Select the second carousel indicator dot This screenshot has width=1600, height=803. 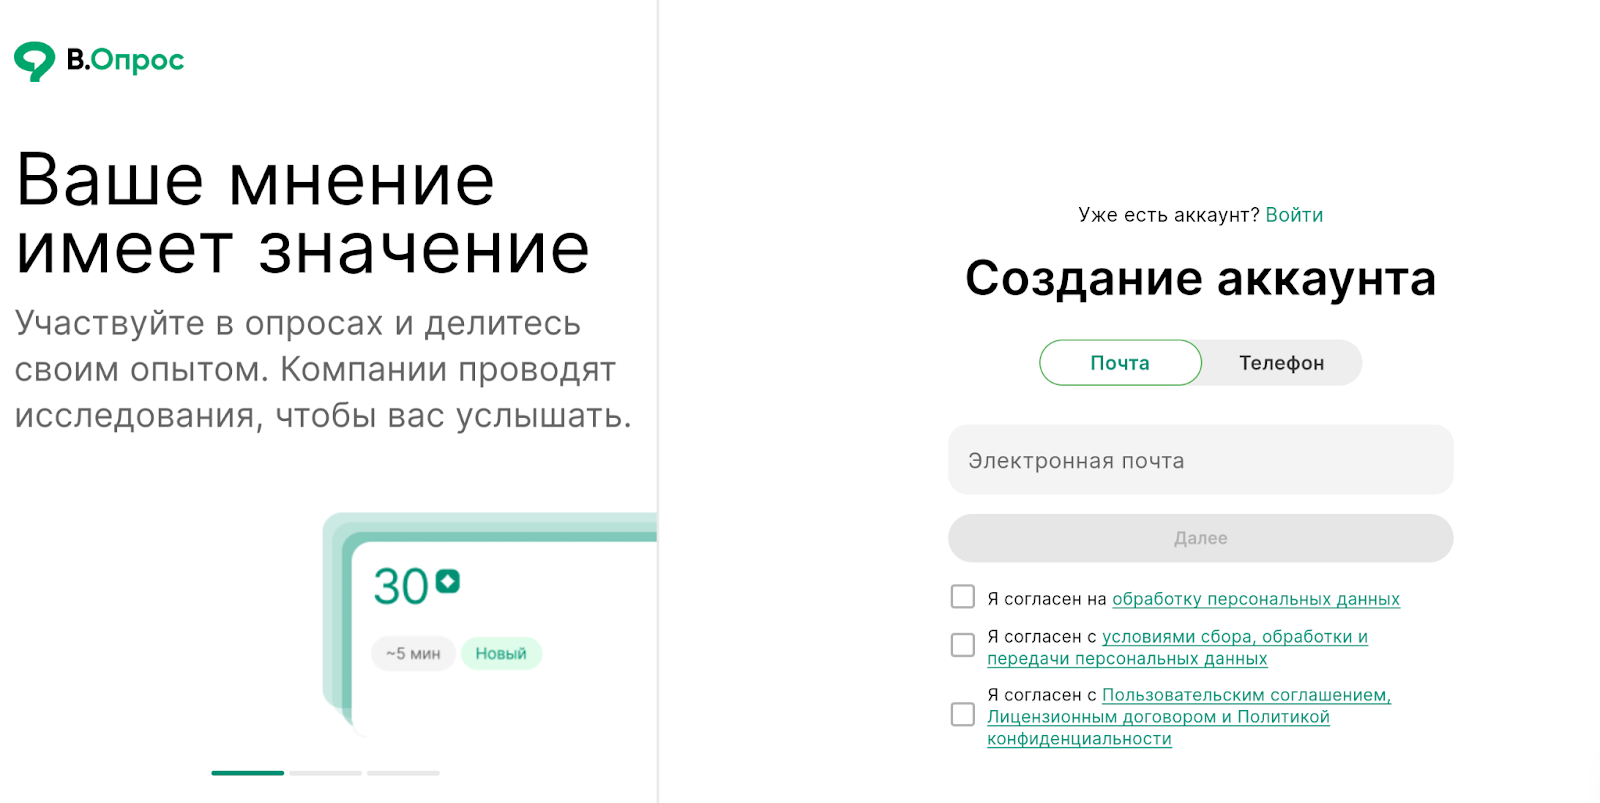pos(324,773)
